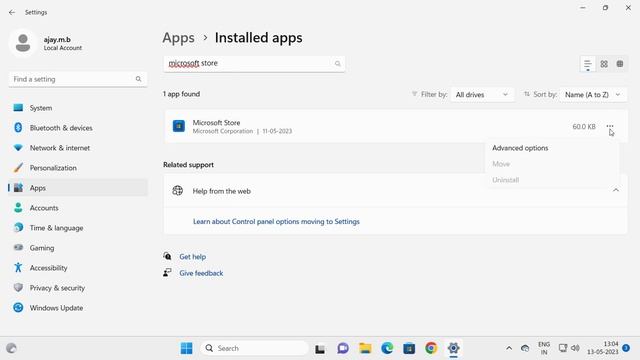Go back using the Settings back arrow

pos(12,12)
